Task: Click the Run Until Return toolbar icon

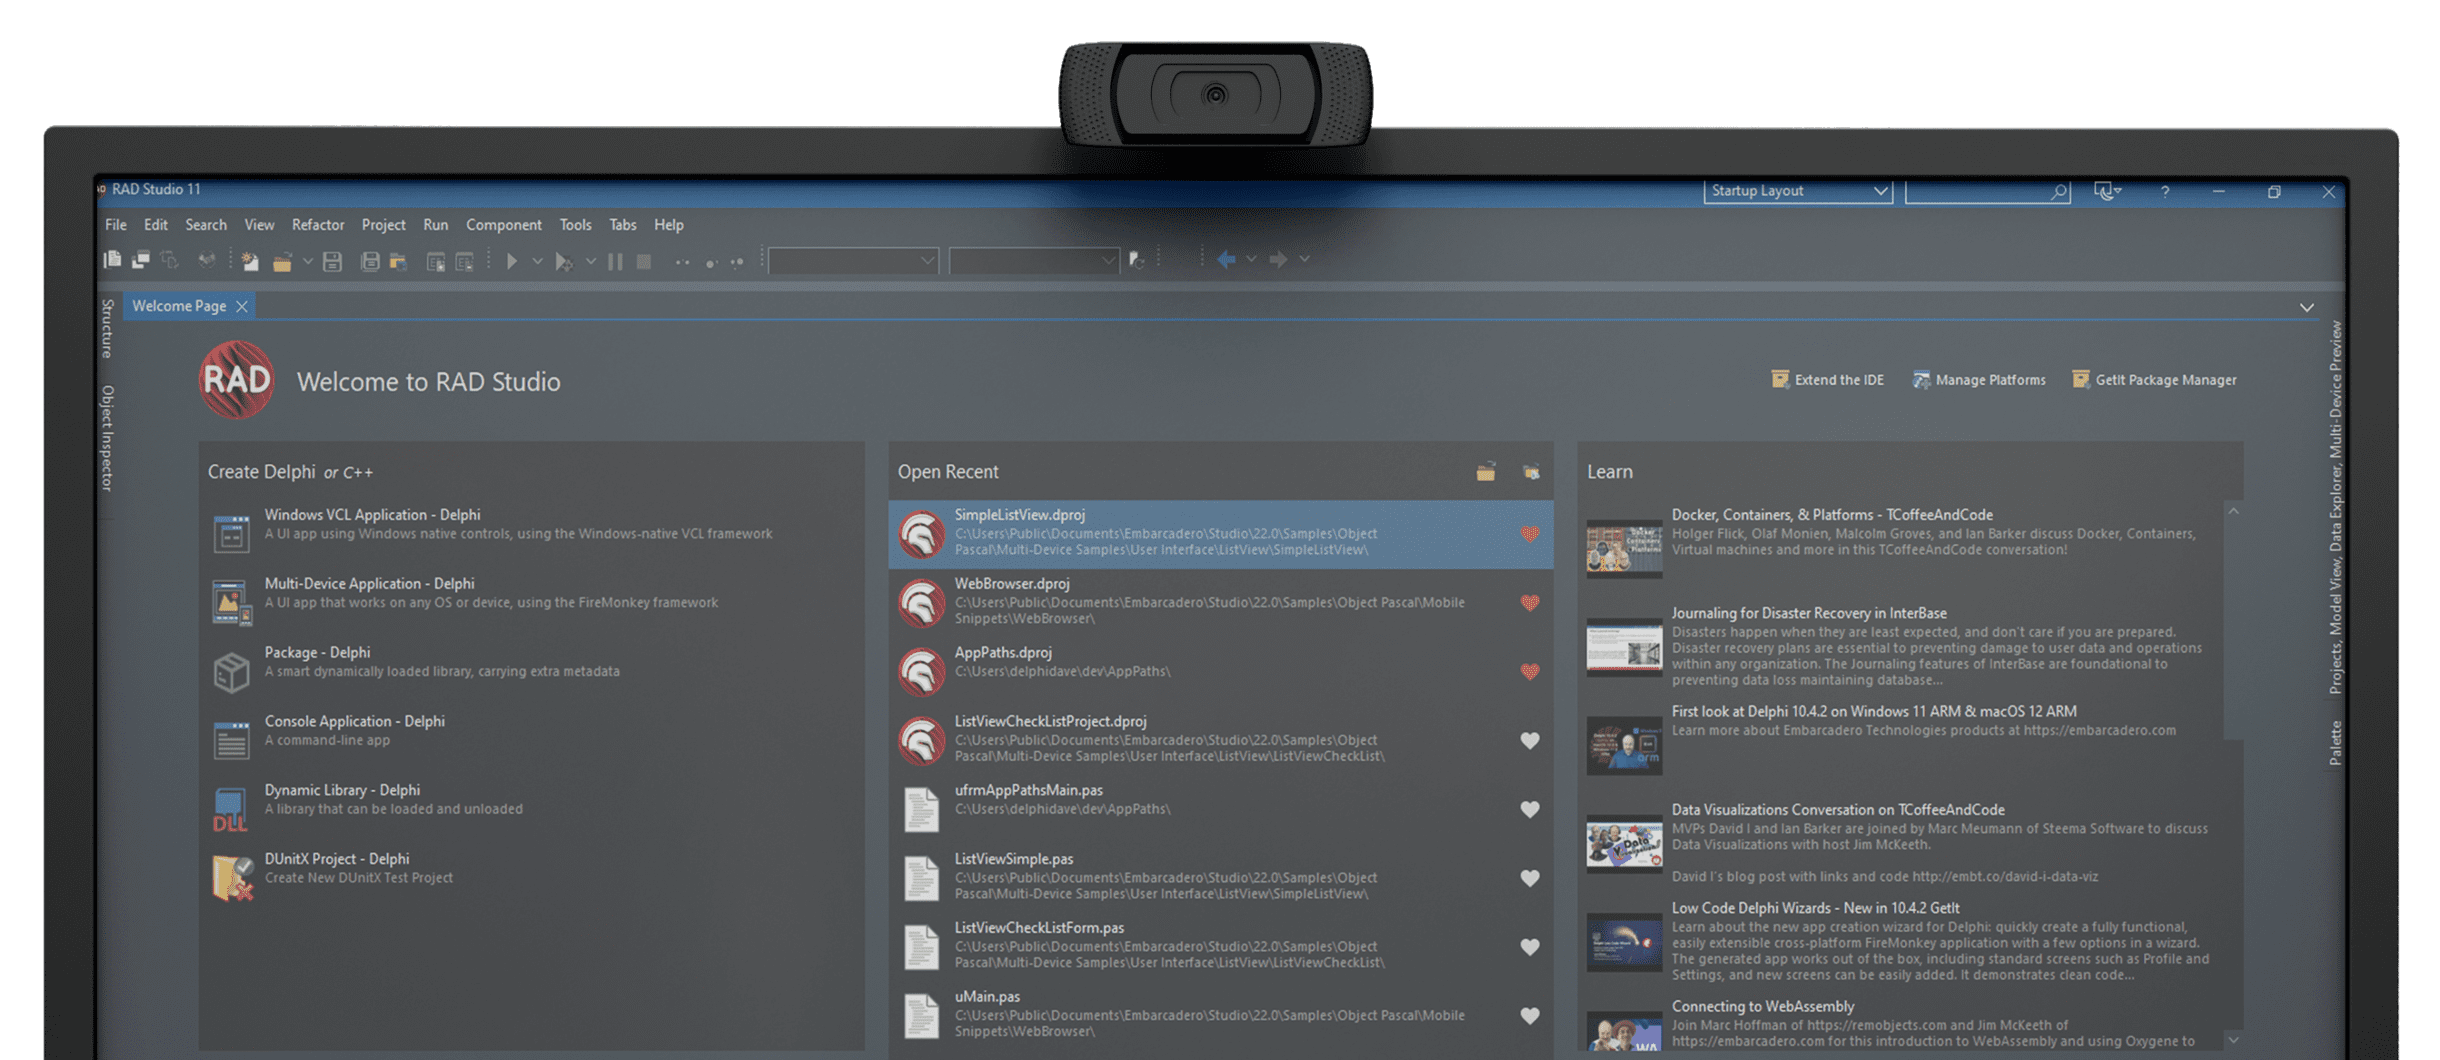Action: (738, 262)
